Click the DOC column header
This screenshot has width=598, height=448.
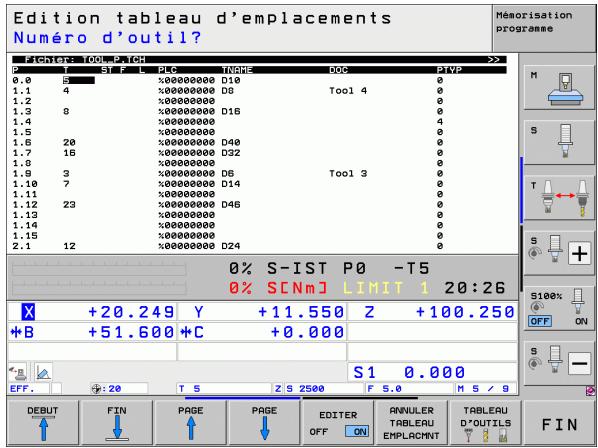click(339, 70)
